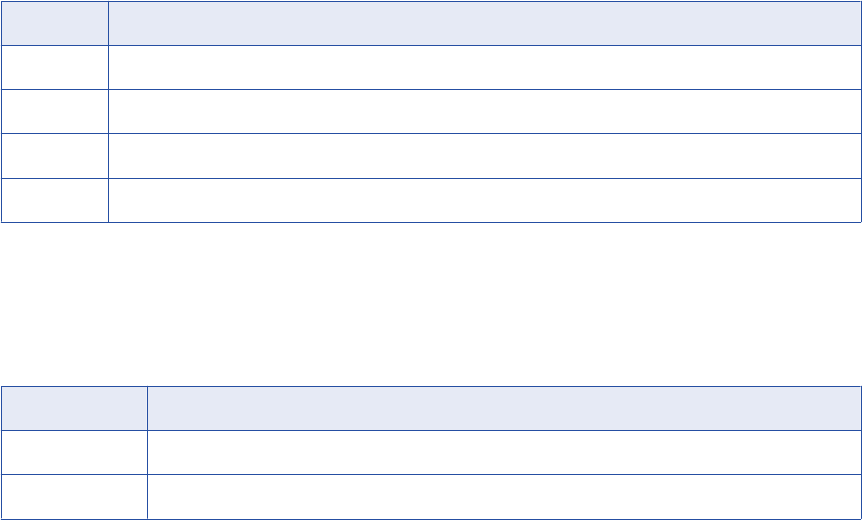The width and height of the screenshot is (862, 520).
Task: Click third body row narrow cell, upper table
Action: [x=54, y=155]
